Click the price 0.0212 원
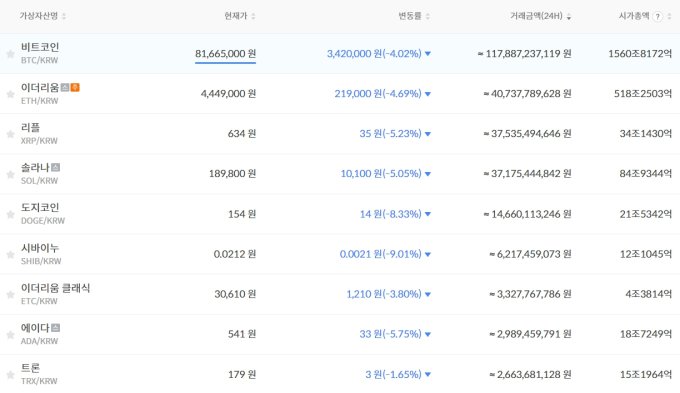Screen dimensions: 680x393 coord(235,254)
